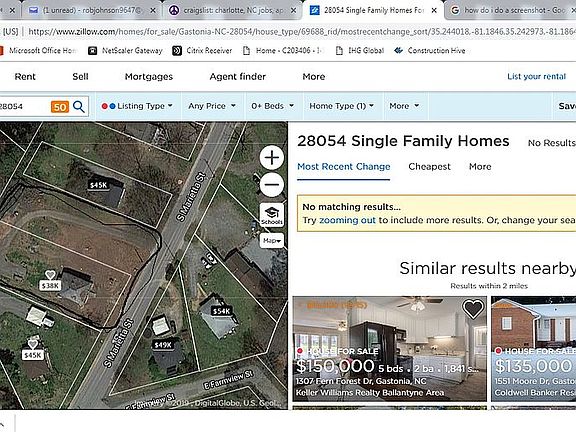
Task: Click the List your rental link
Action: click(x=536, y=76)
